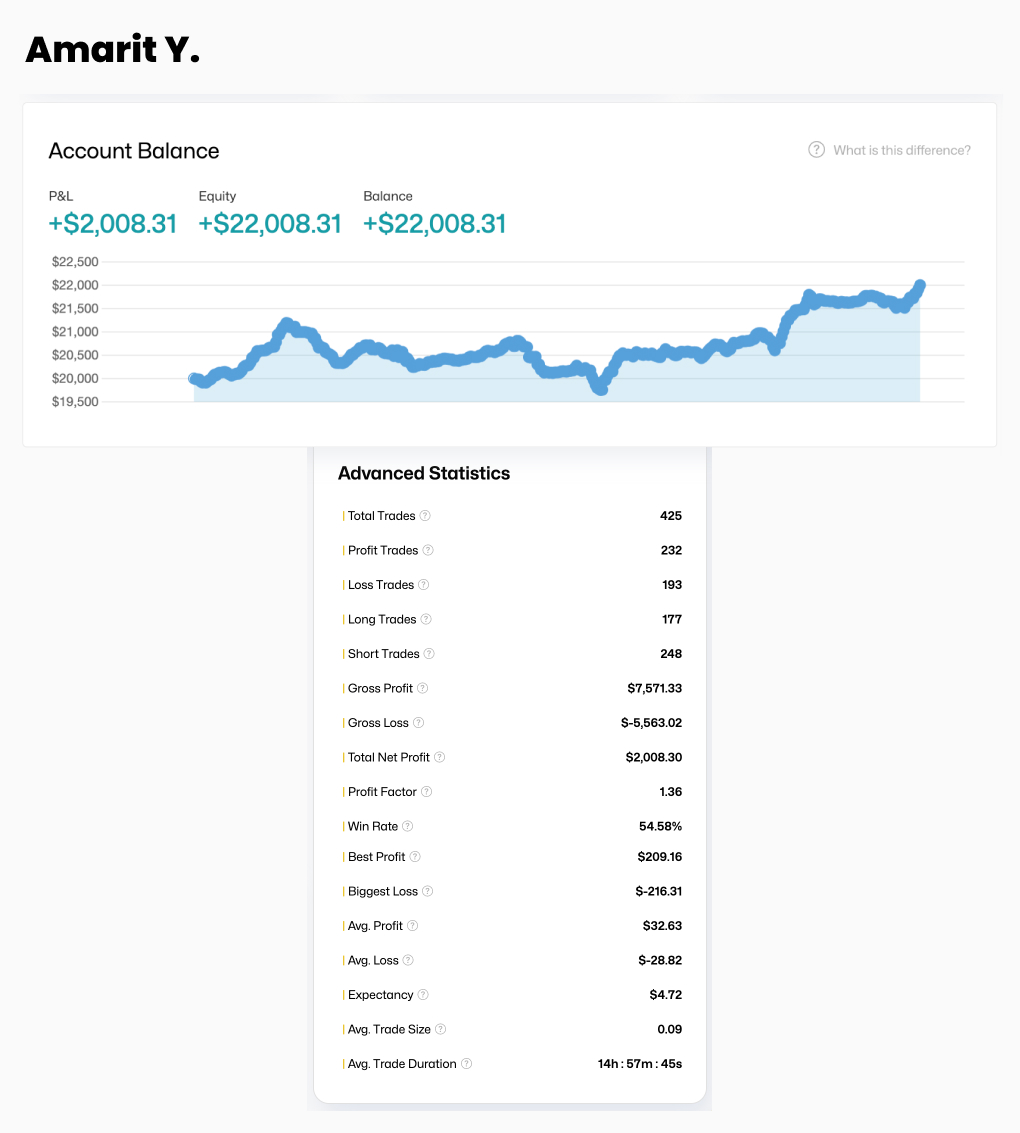The height and width of the screenshot is (1133, 1020).
Task: Click the help icon beside Expectancy
Action: coord(423,995)
